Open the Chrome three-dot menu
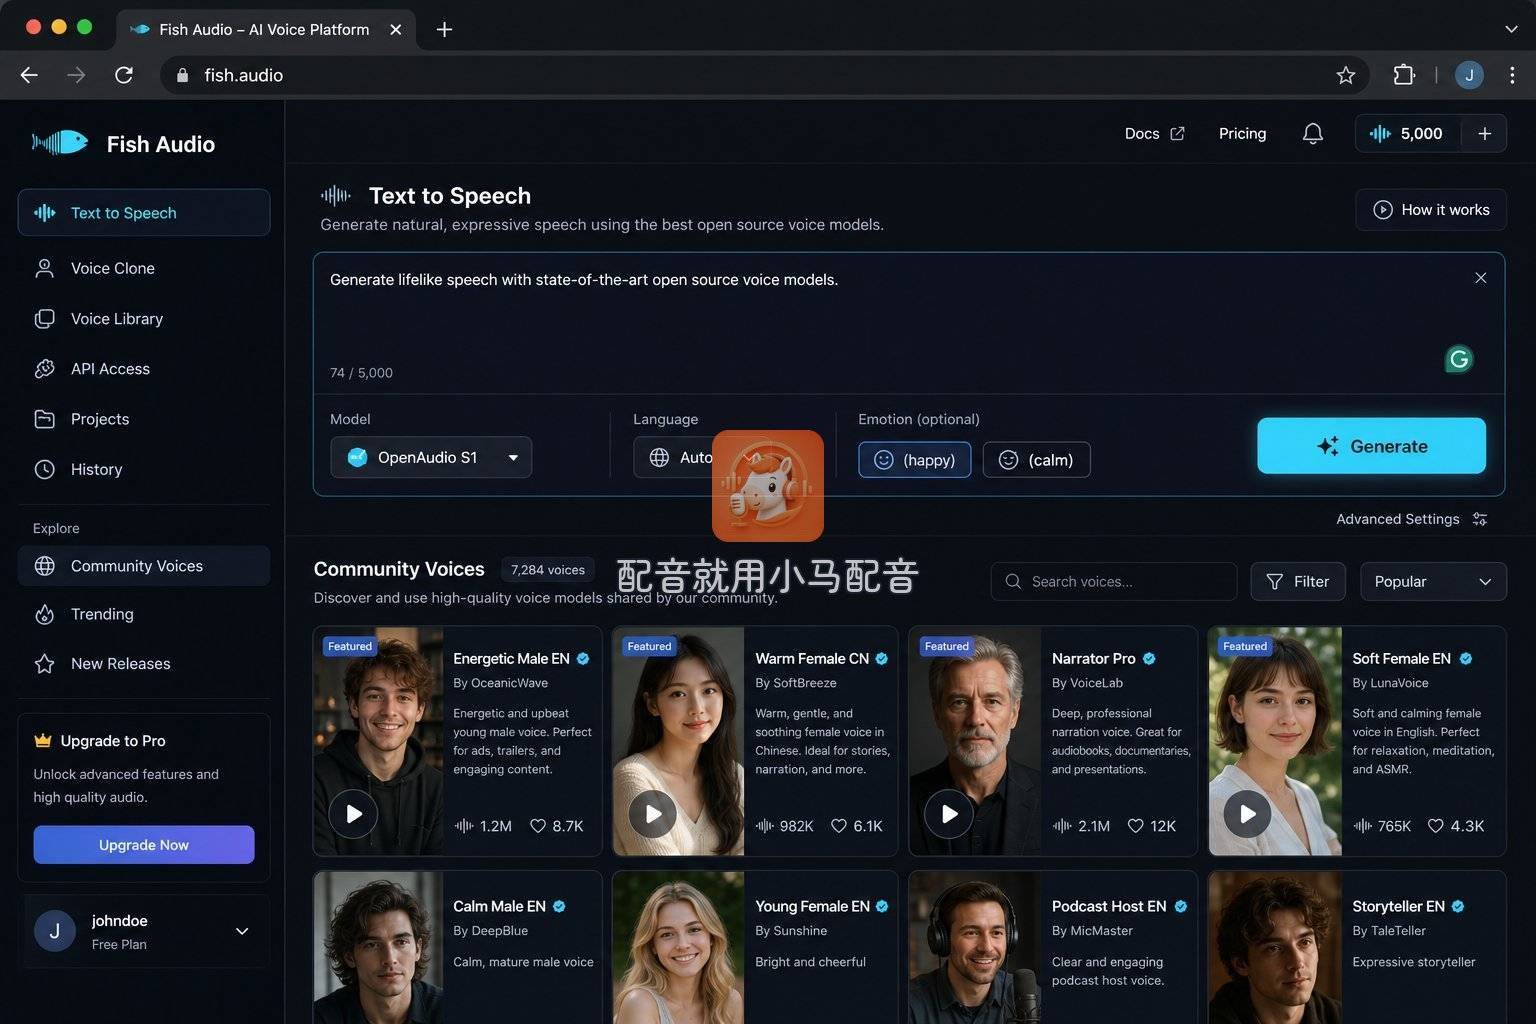 [1512, 75]
